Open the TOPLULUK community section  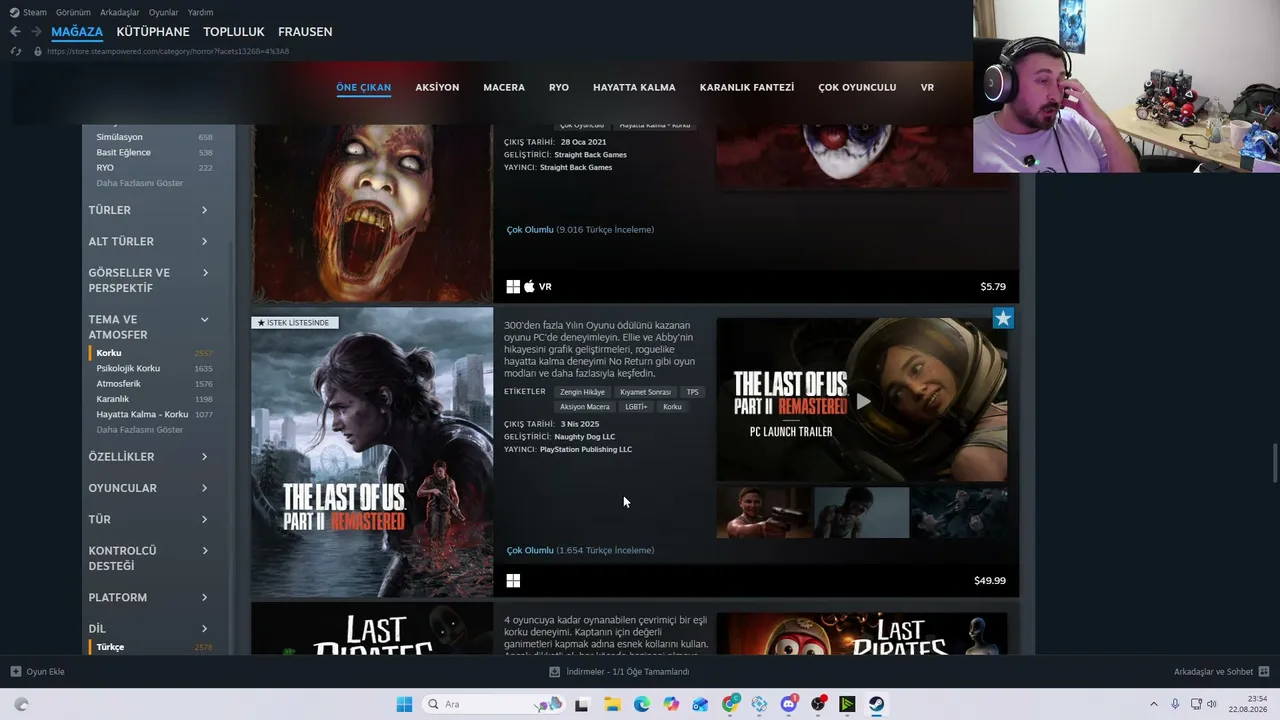click(x=234, y=32)
